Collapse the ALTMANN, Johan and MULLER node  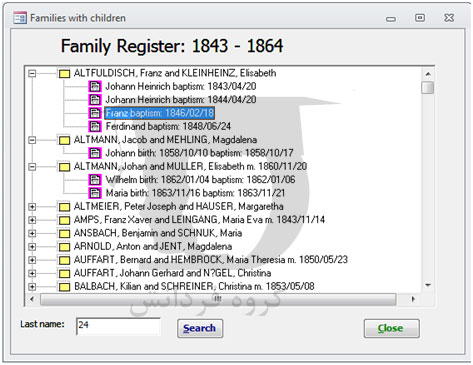(x=32, y=167)
